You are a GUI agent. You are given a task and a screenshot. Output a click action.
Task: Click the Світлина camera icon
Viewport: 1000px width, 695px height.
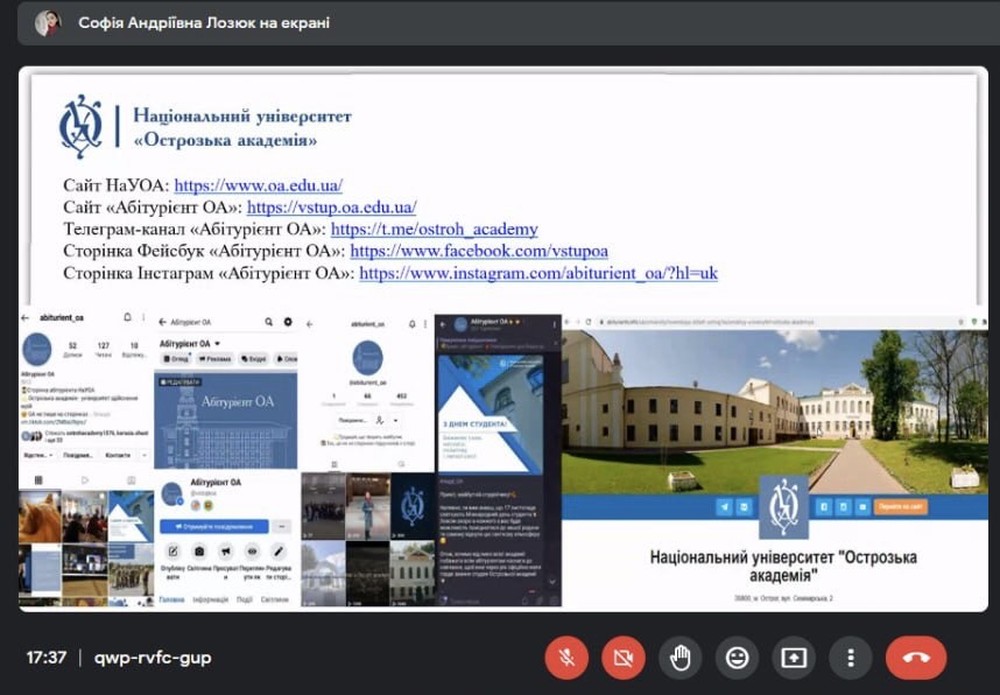pos(199,551)
